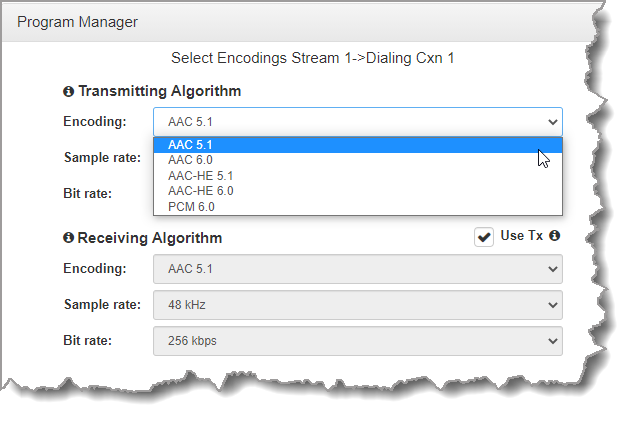
Task: Select AAC-HE 6.0 from the list
Action: click(201, 191)
